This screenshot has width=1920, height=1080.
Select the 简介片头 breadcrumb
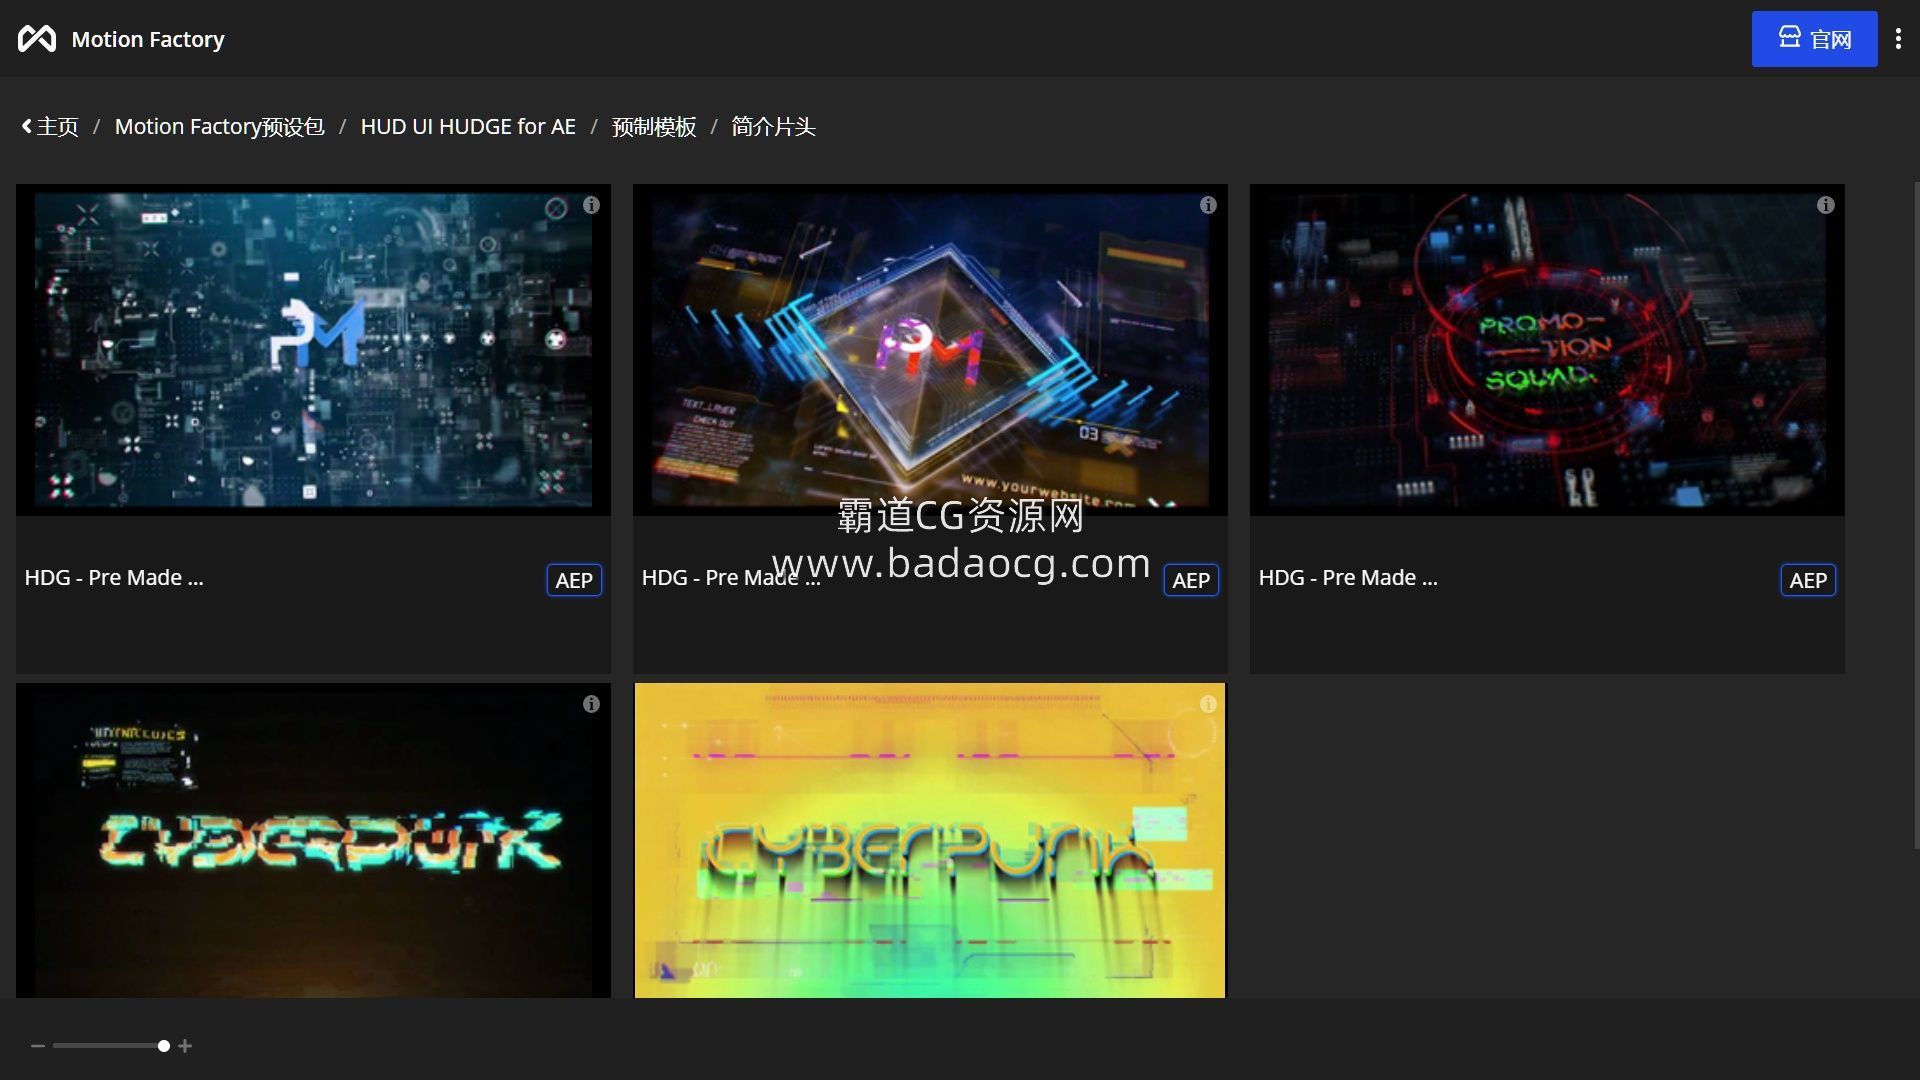[x=773, y=127]
